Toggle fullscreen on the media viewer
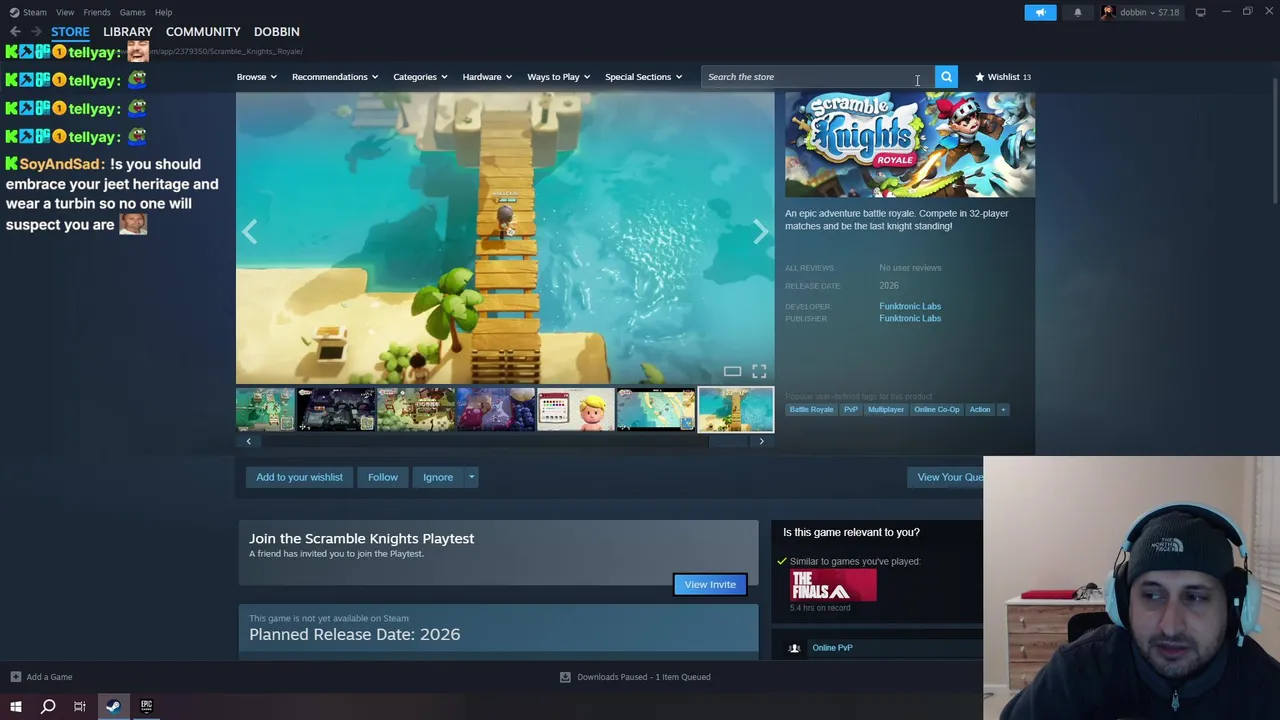1280x720 pixels. click(x=759, y=371)
